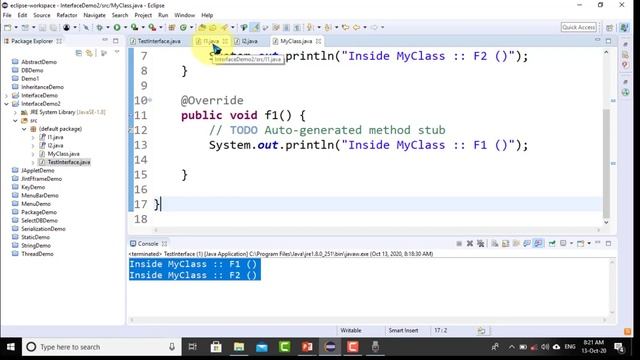This screenshot has height=360, width=640.
Task: Toggle Show Console on standard out
Action: click(527, 244)
